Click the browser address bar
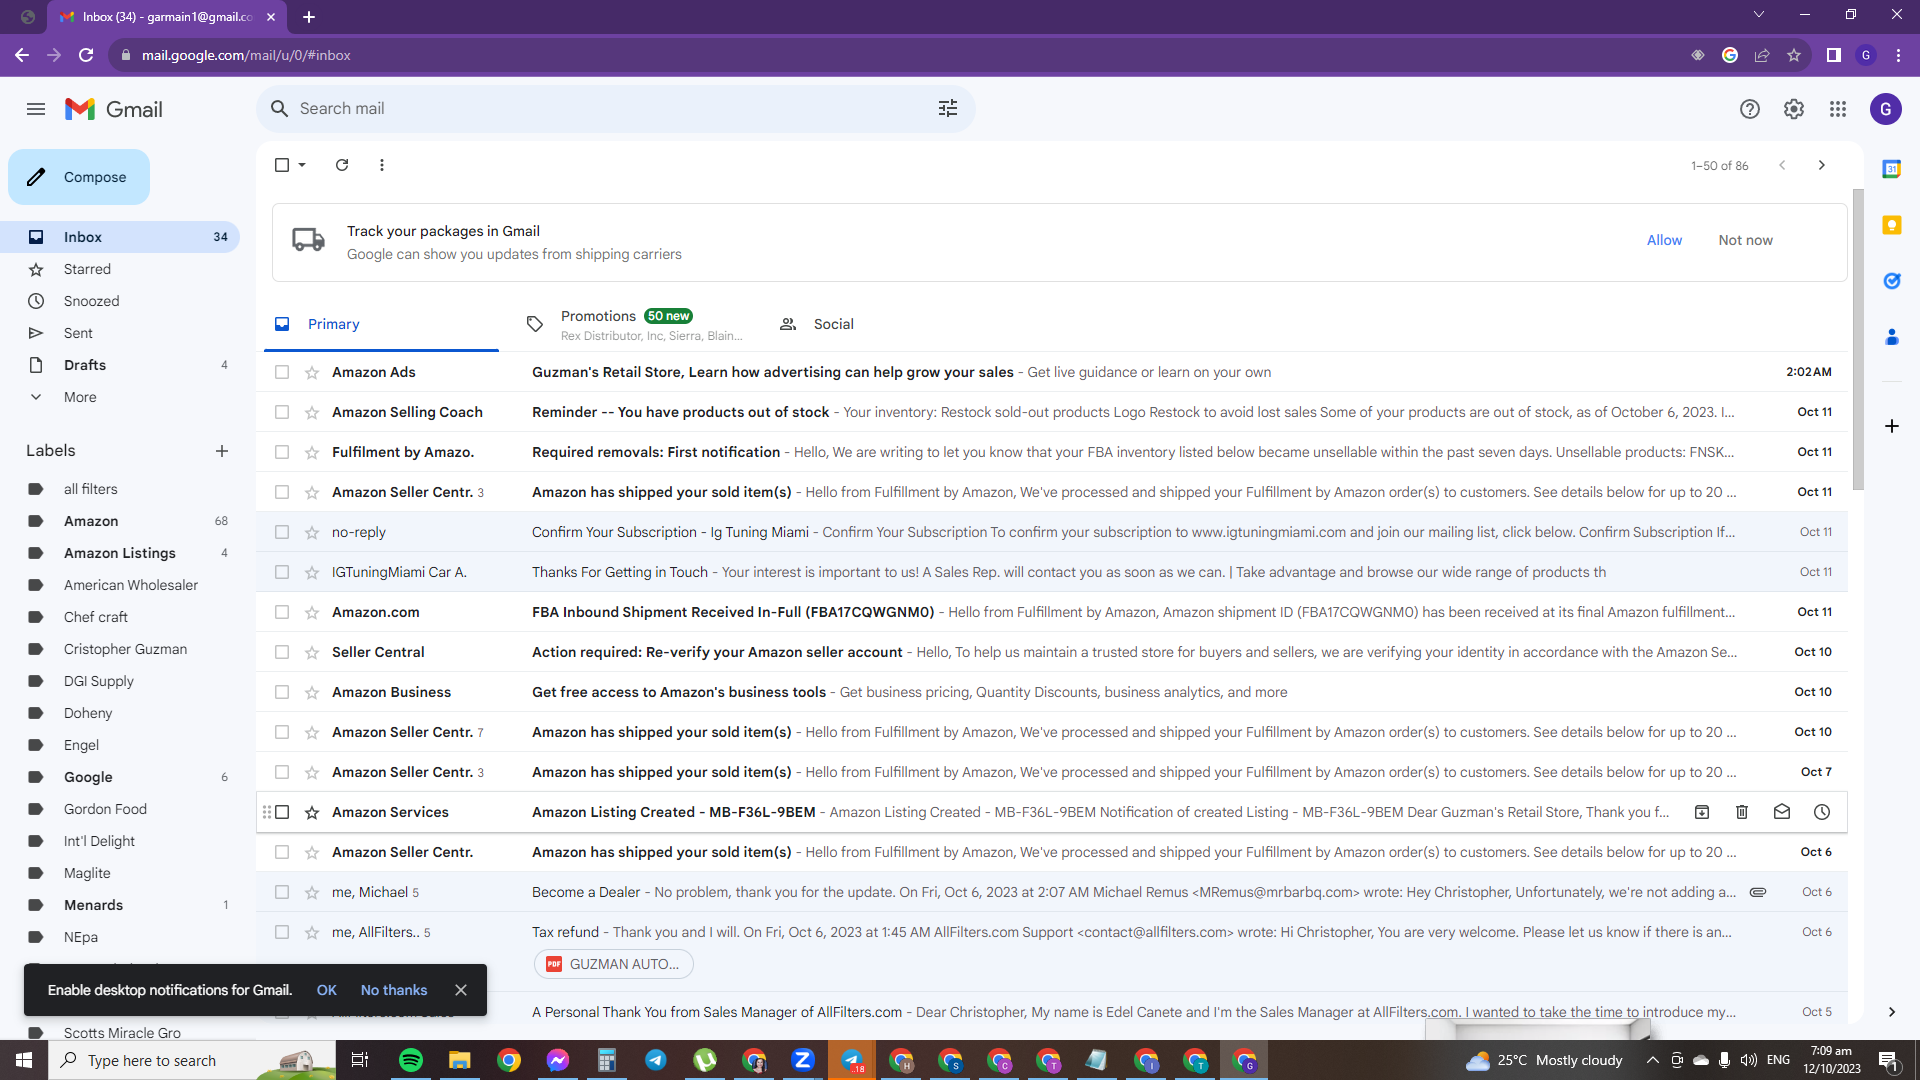 click(900, 55)
